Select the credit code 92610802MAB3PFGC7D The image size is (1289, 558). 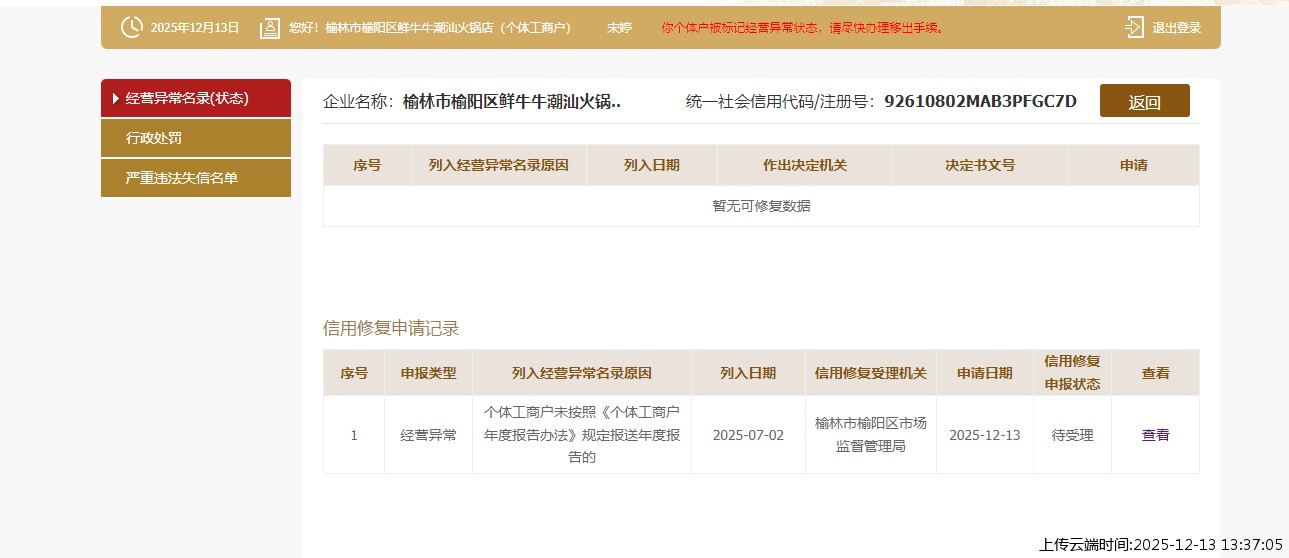pos(980,101)
